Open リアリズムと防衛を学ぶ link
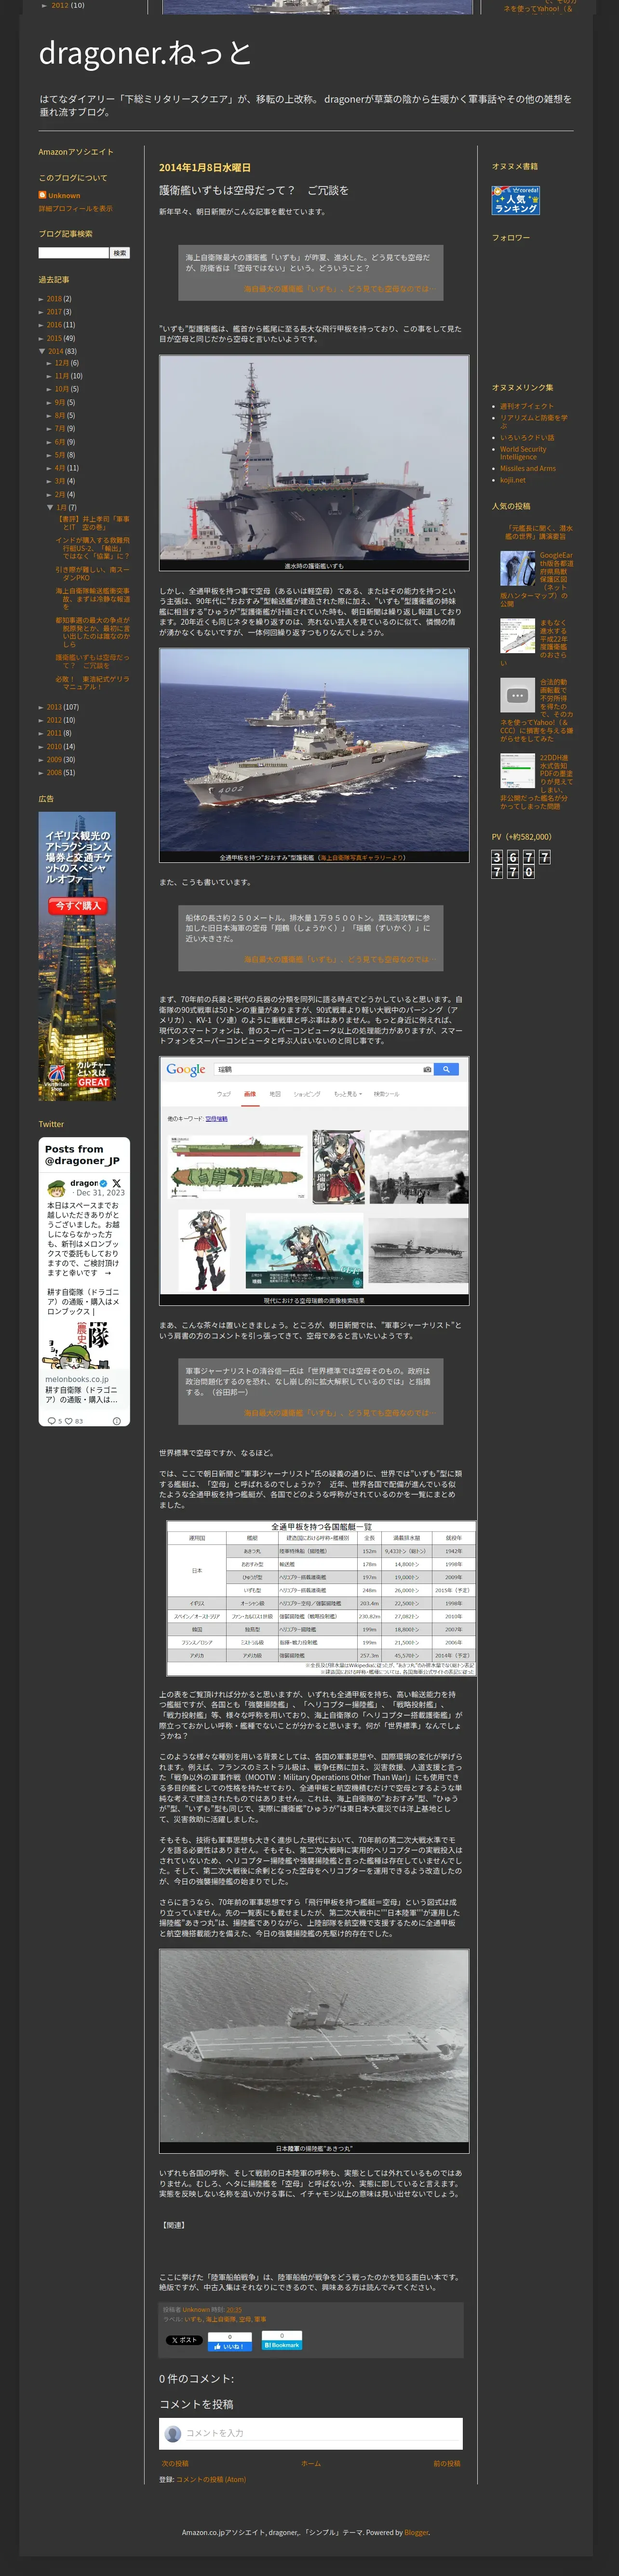Viewport: 619px width, 2576px height. click(x=534, y=421)
